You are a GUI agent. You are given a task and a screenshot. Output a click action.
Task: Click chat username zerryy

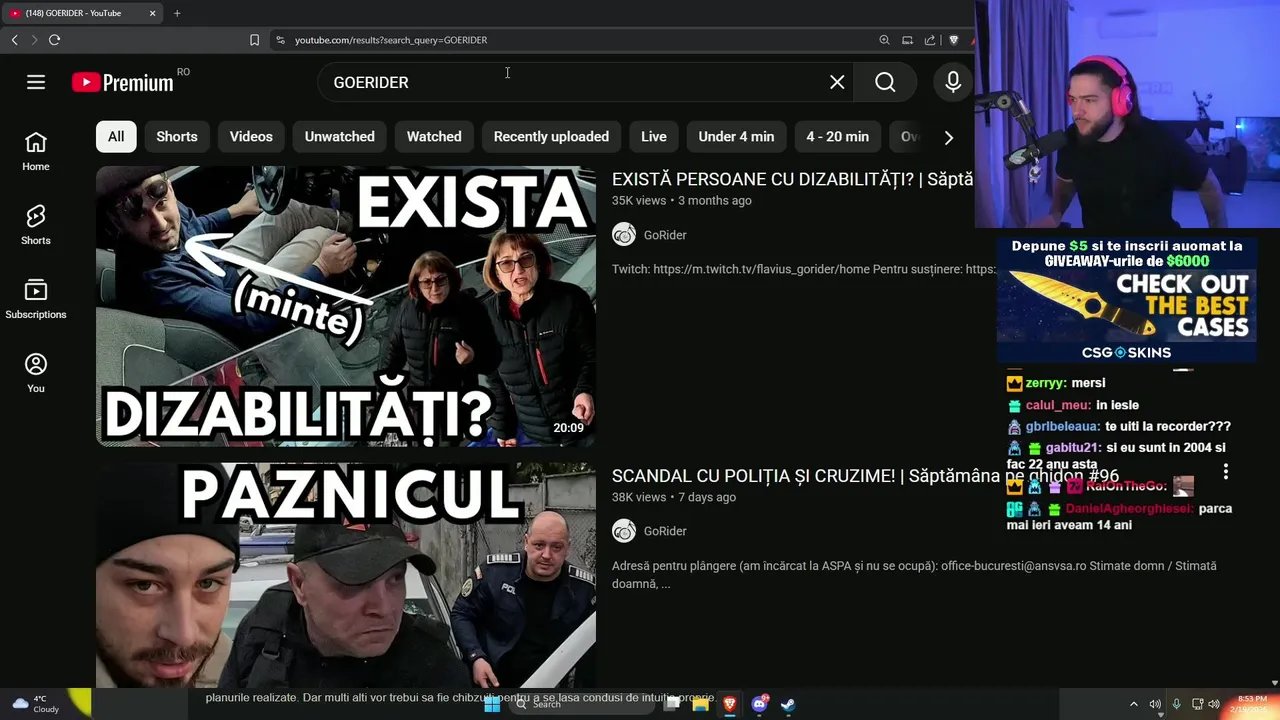[x=1044, y=383]
